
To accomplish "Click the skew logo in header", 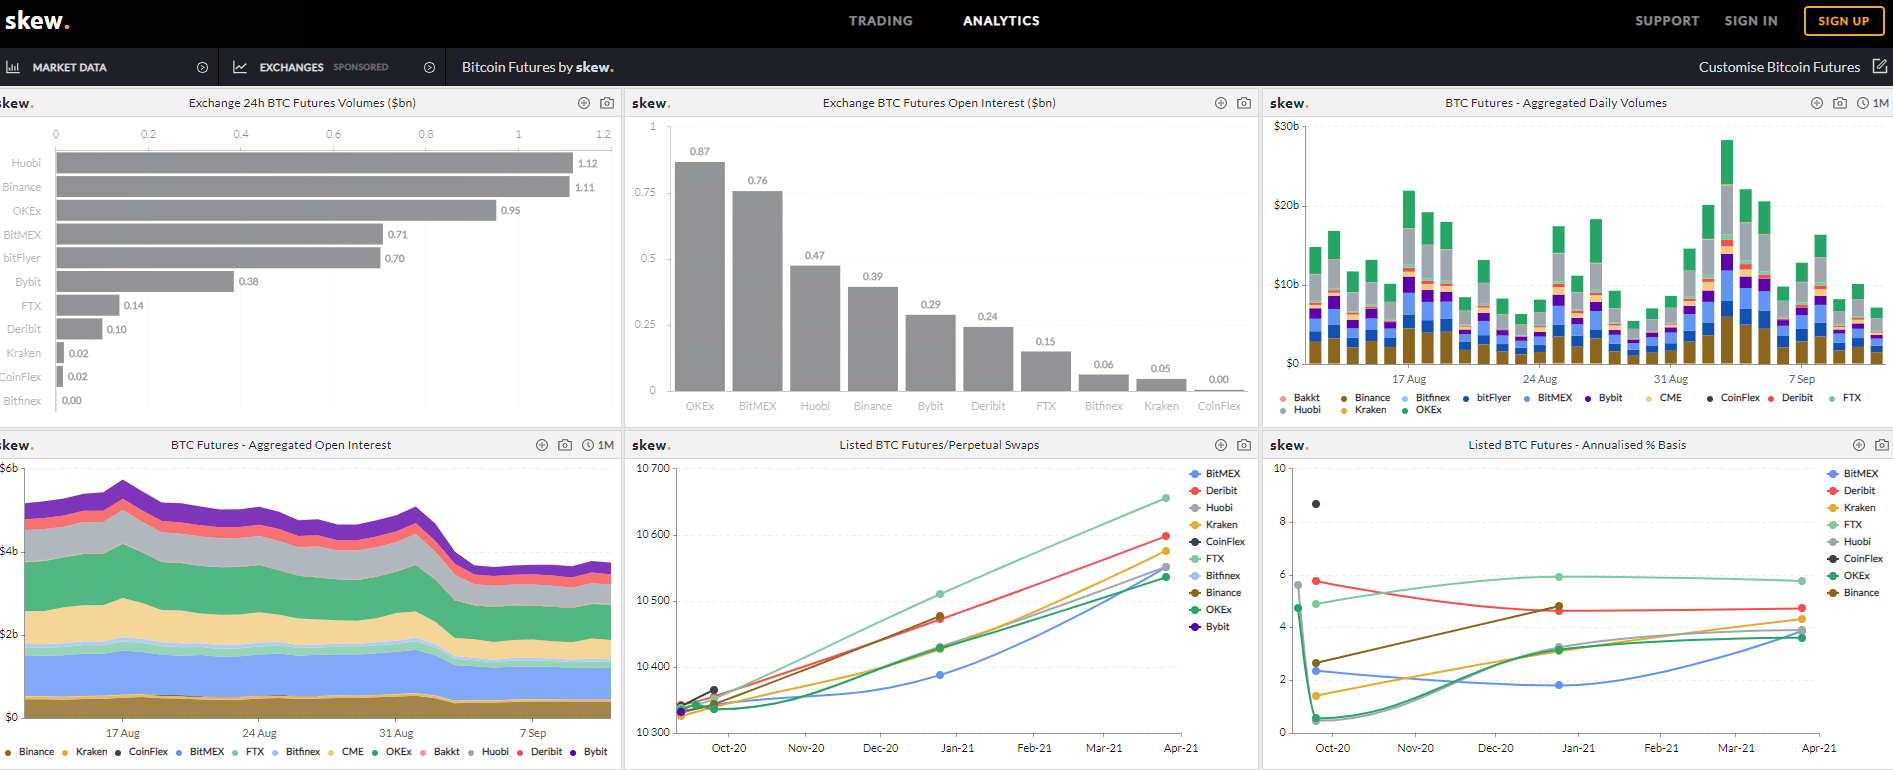I will (x=37, y=20).
